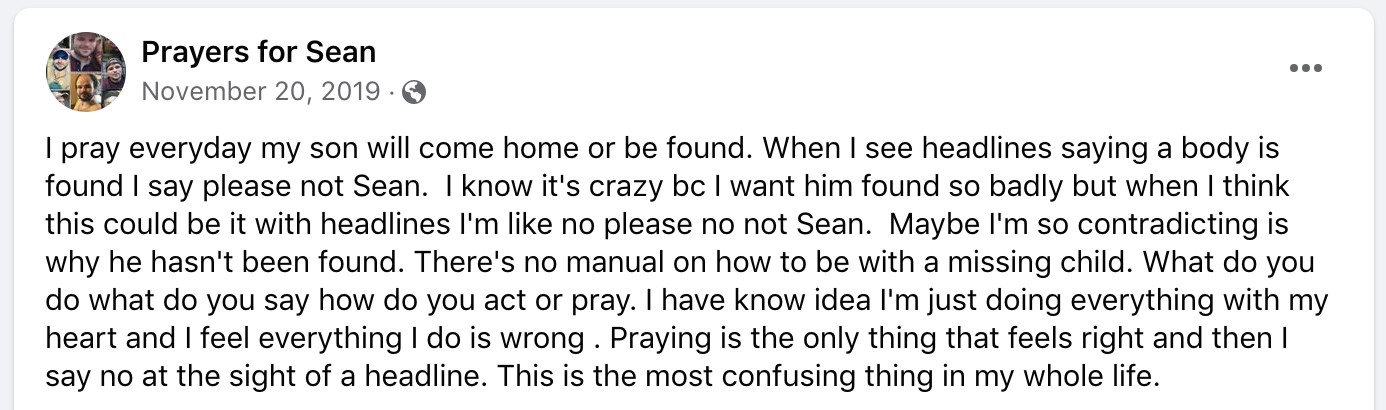Click the line starting "do what do you say"

click(686, 302)
